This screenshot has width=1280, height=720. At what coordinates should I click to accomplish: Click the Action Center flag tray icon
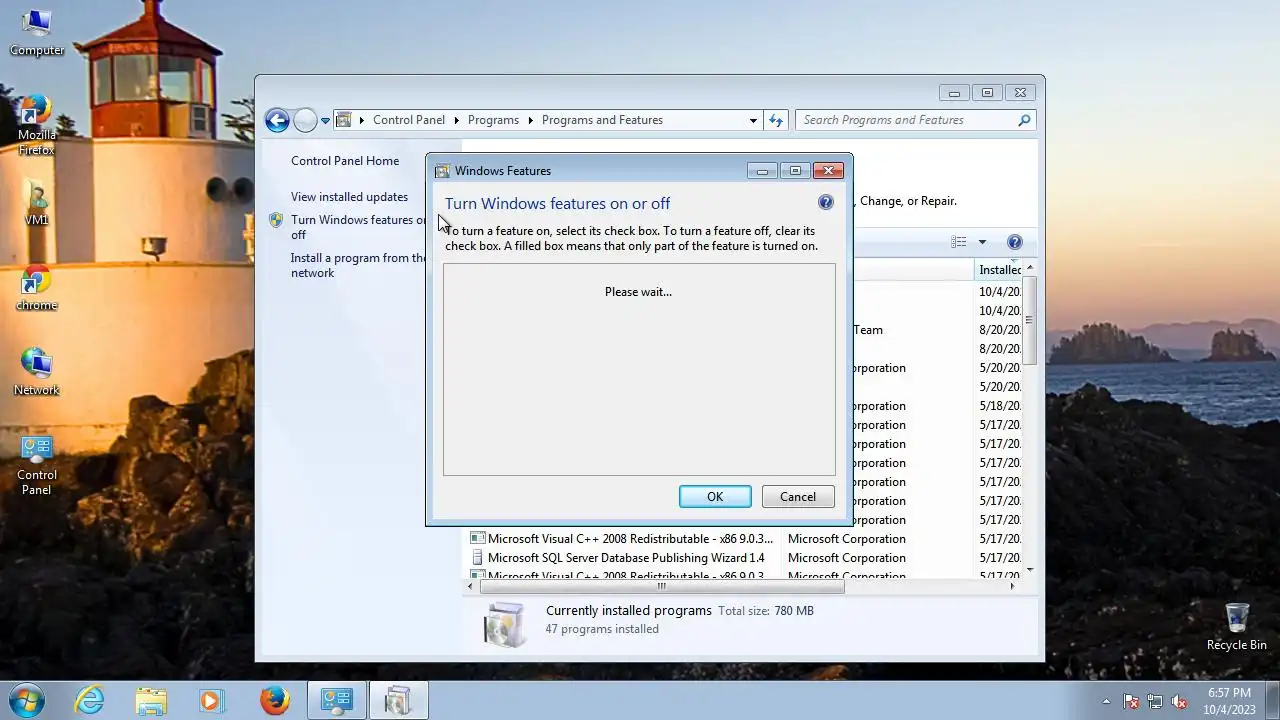click(1132, 701)
